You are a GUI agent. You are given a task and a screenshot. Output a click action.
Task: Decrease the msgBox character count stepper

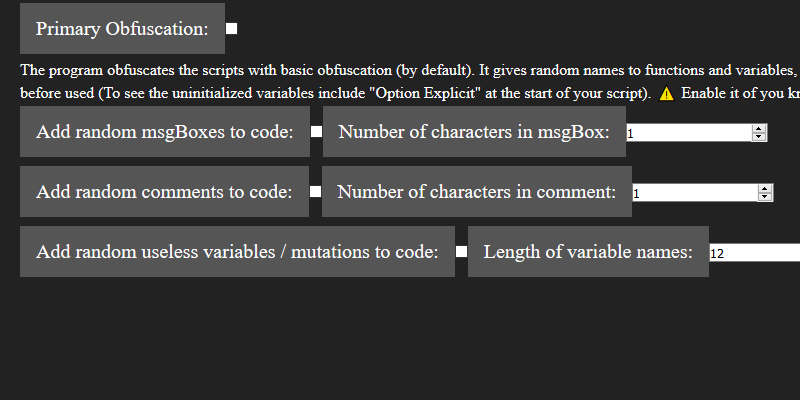click(759, 137)
